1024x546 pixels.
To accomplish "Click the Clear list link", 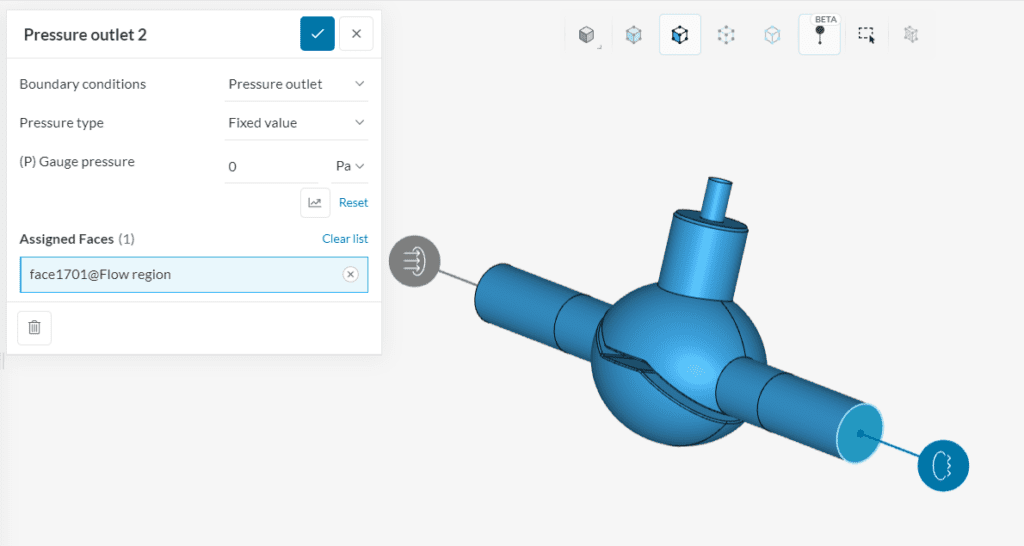I will [x=344, y=239].
